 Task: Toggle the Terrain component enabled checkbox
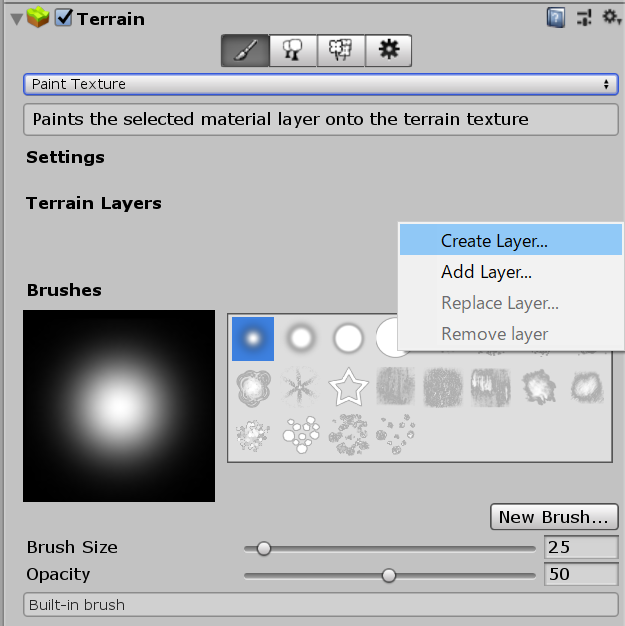[63, 18]
